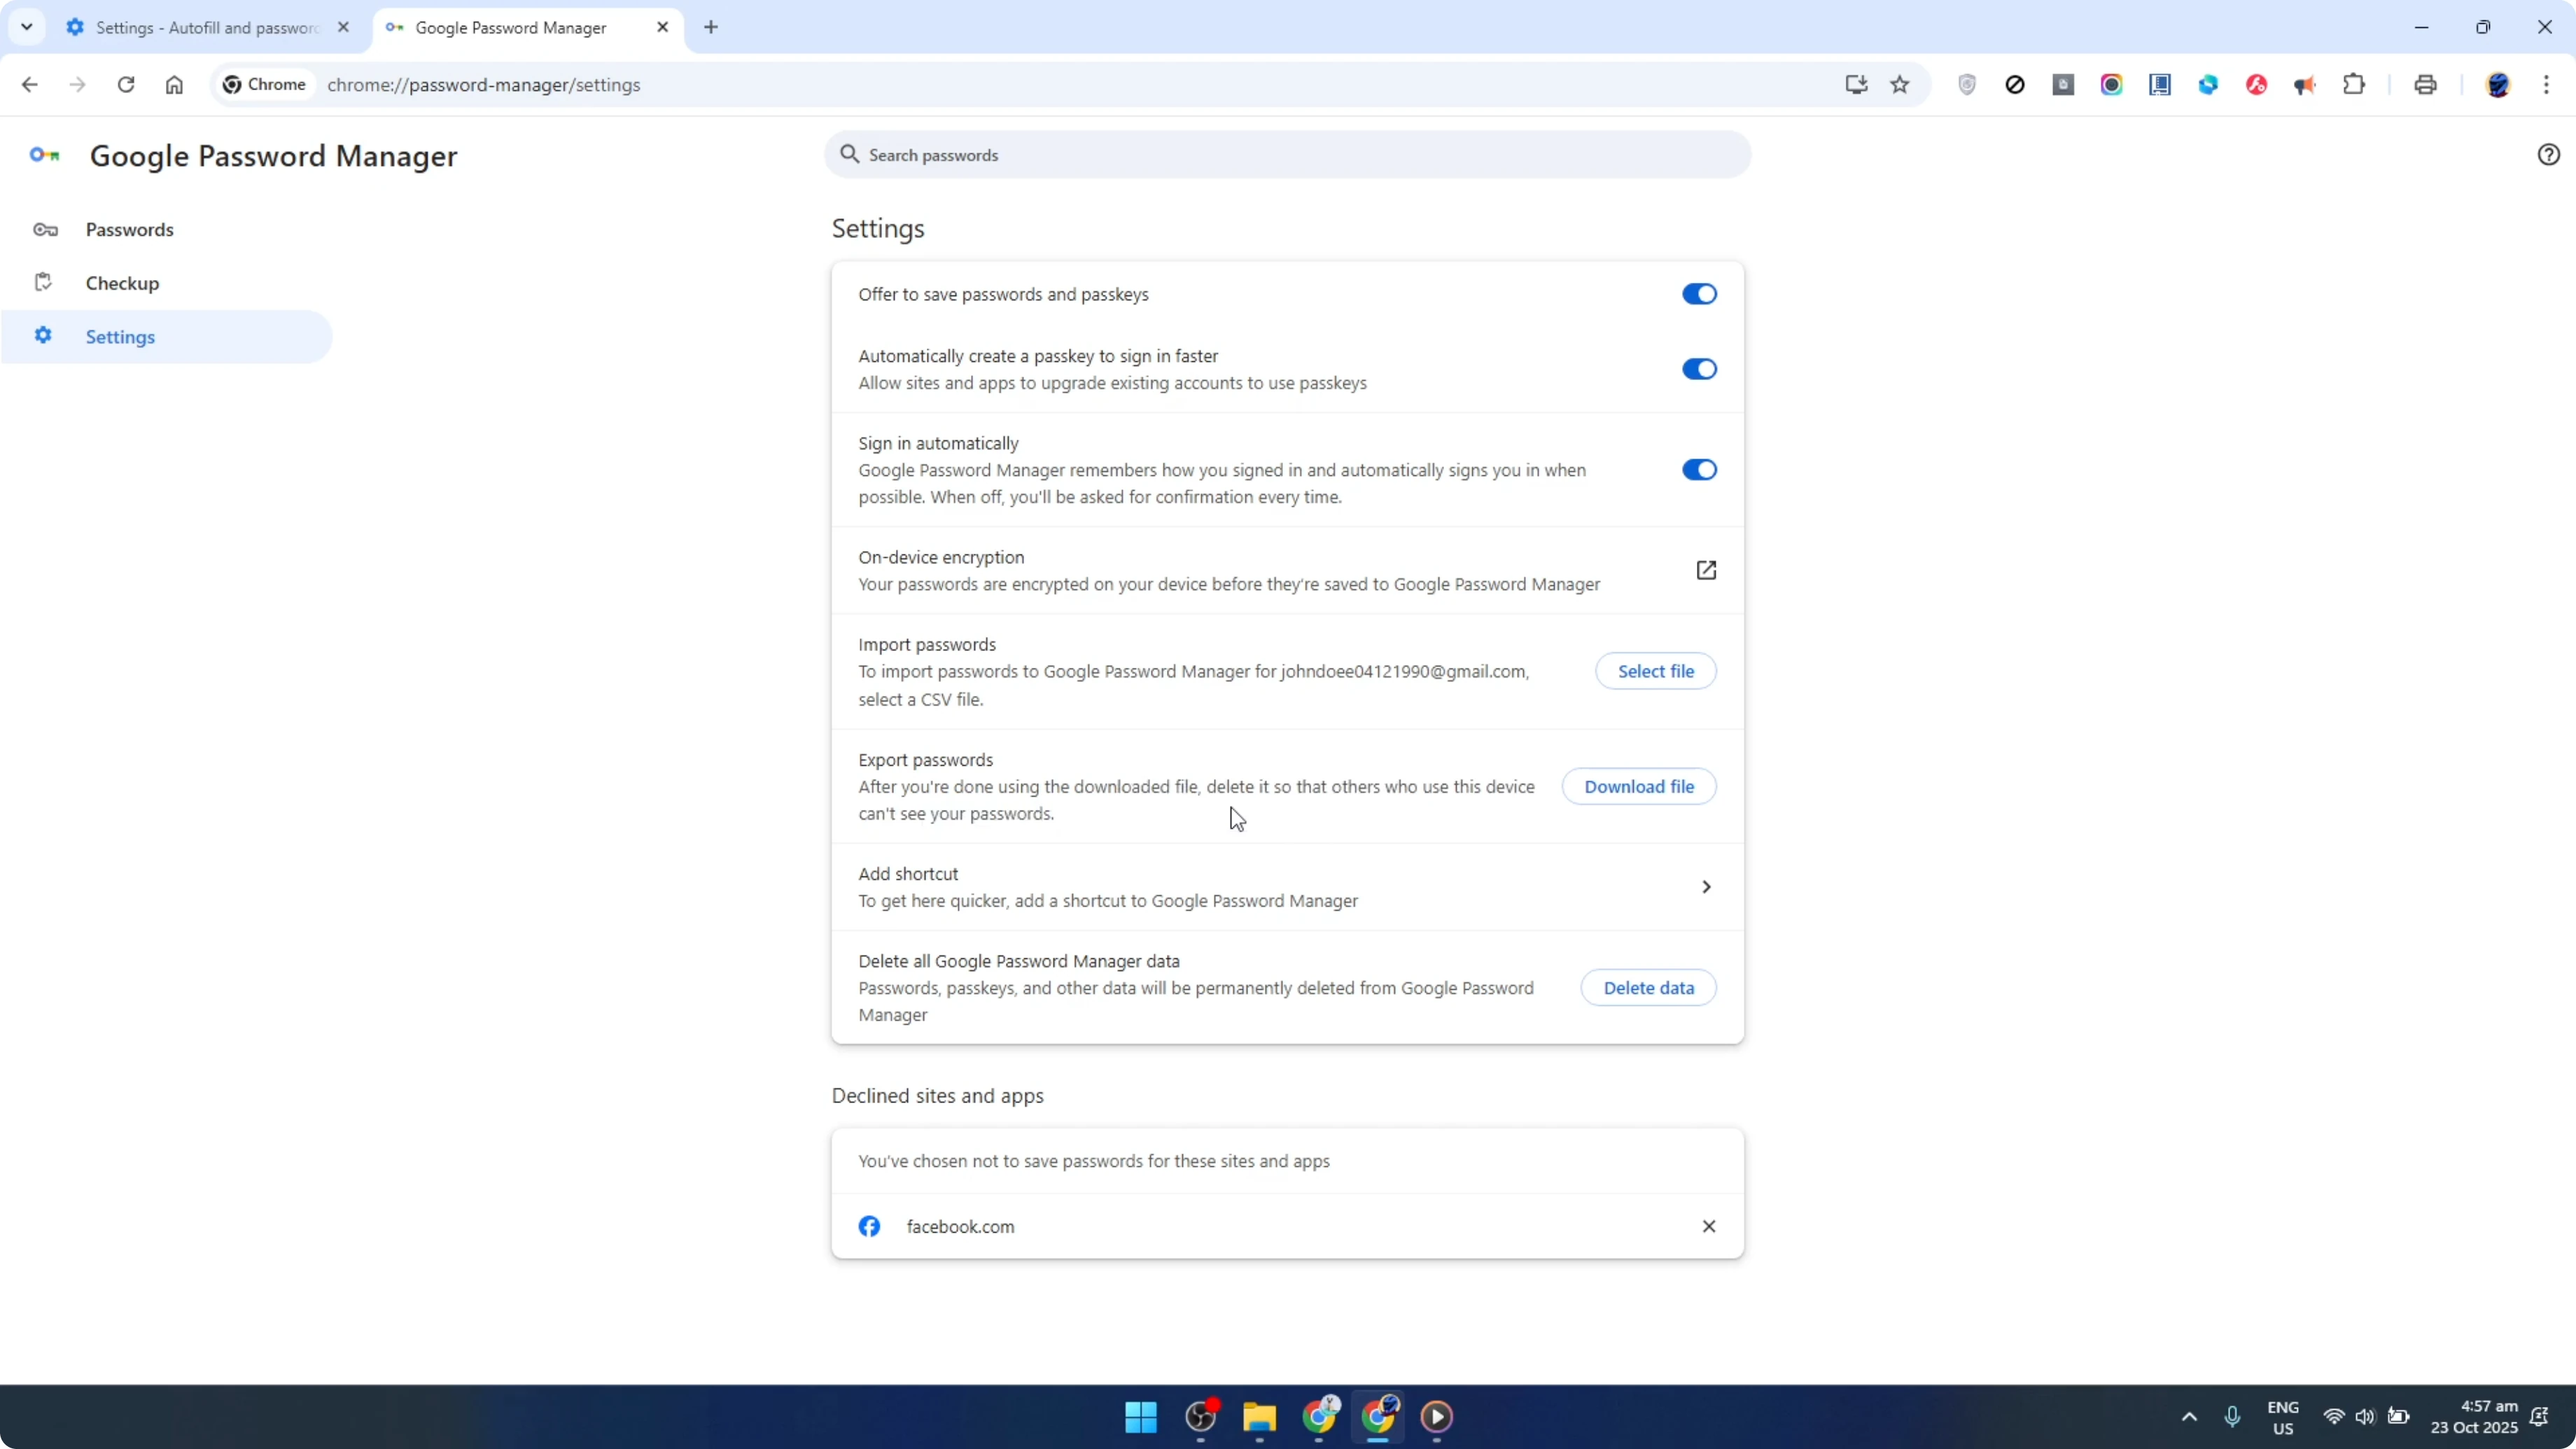The image size is (2576, 1449).
Task: Open the Passwords sidebar section
Action: (x=129, y=229)
